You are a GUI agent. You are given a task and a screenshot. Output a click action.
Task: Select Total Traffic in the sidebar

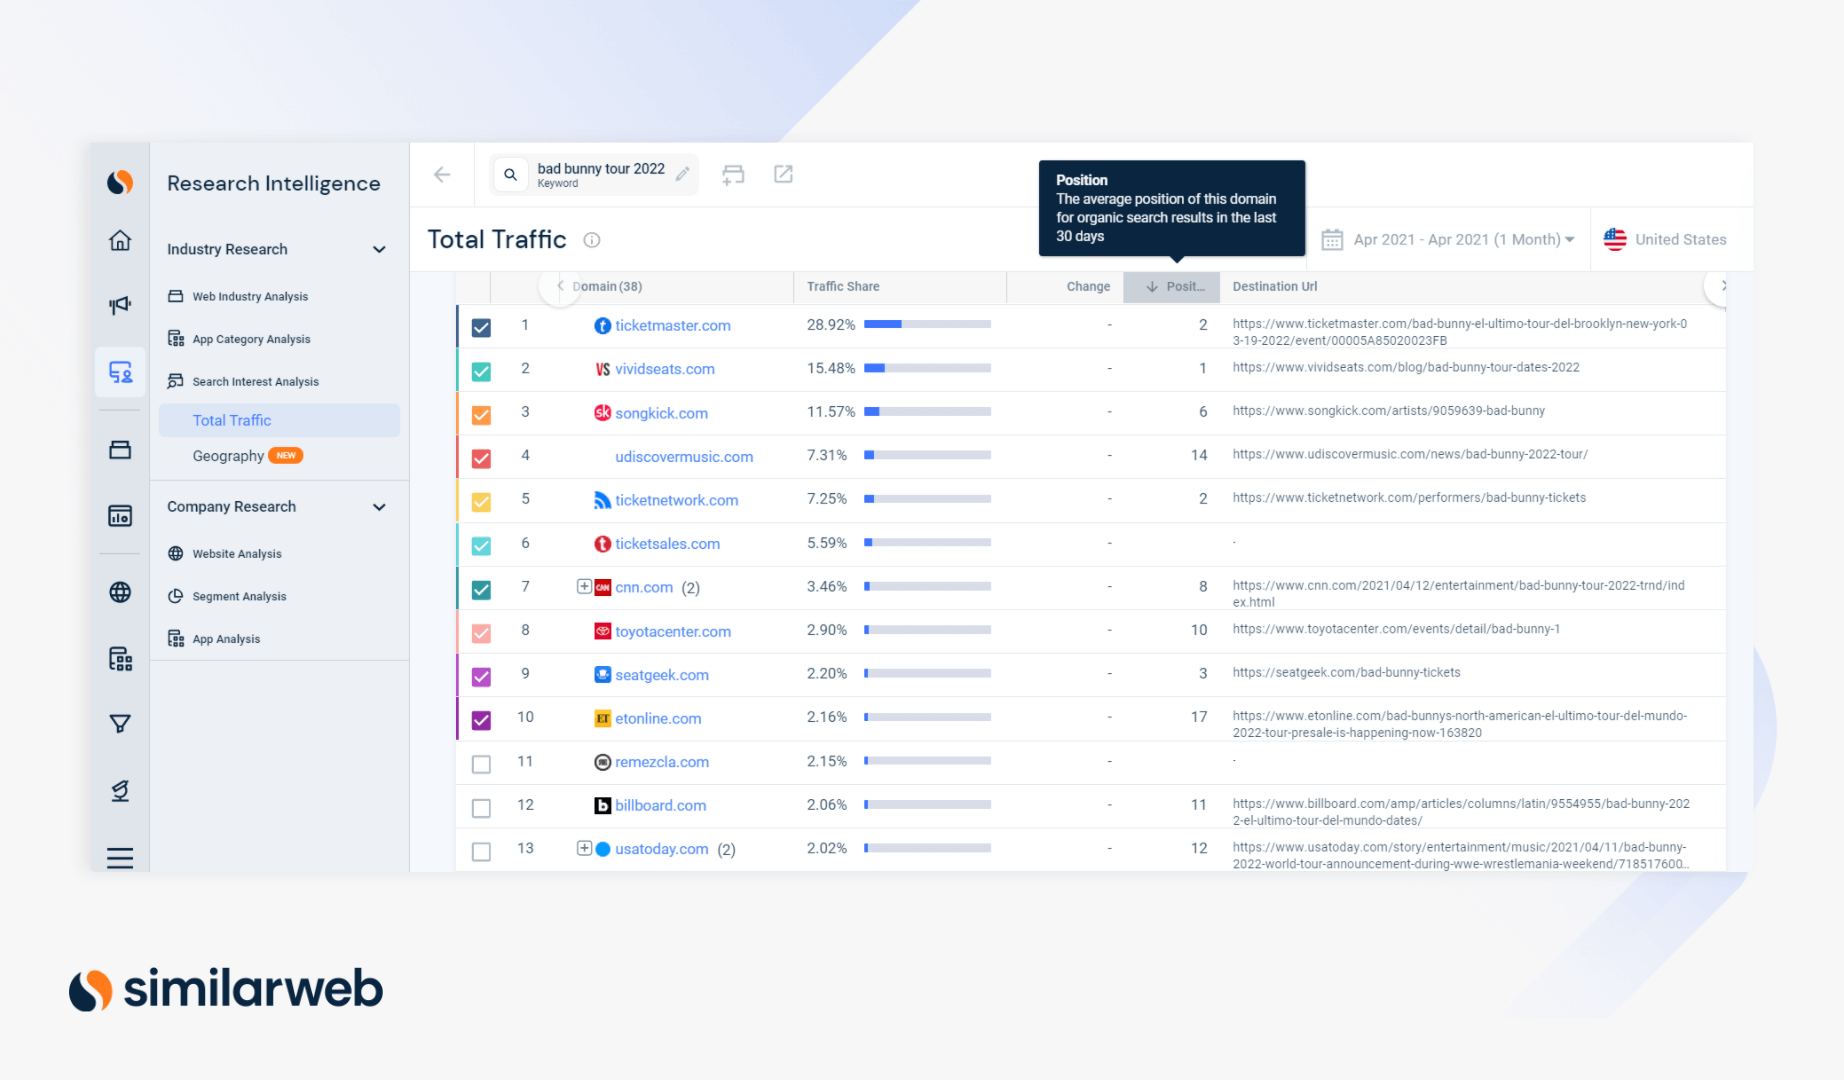click(x=279, y=421)
